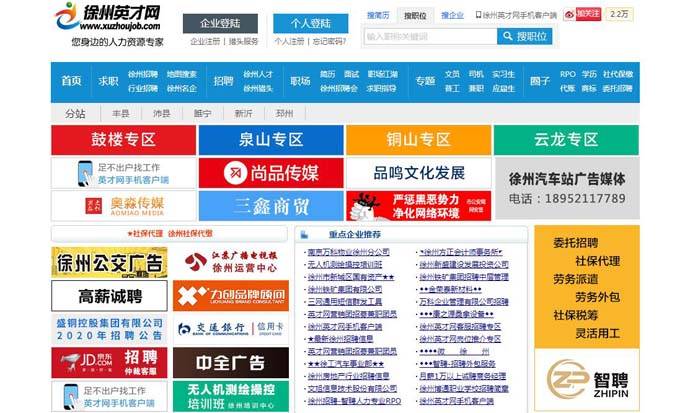The width and height of the screenshot is (690, 413).
Task: Go to 首页 in the navigation bar
Action: [71, 81]
